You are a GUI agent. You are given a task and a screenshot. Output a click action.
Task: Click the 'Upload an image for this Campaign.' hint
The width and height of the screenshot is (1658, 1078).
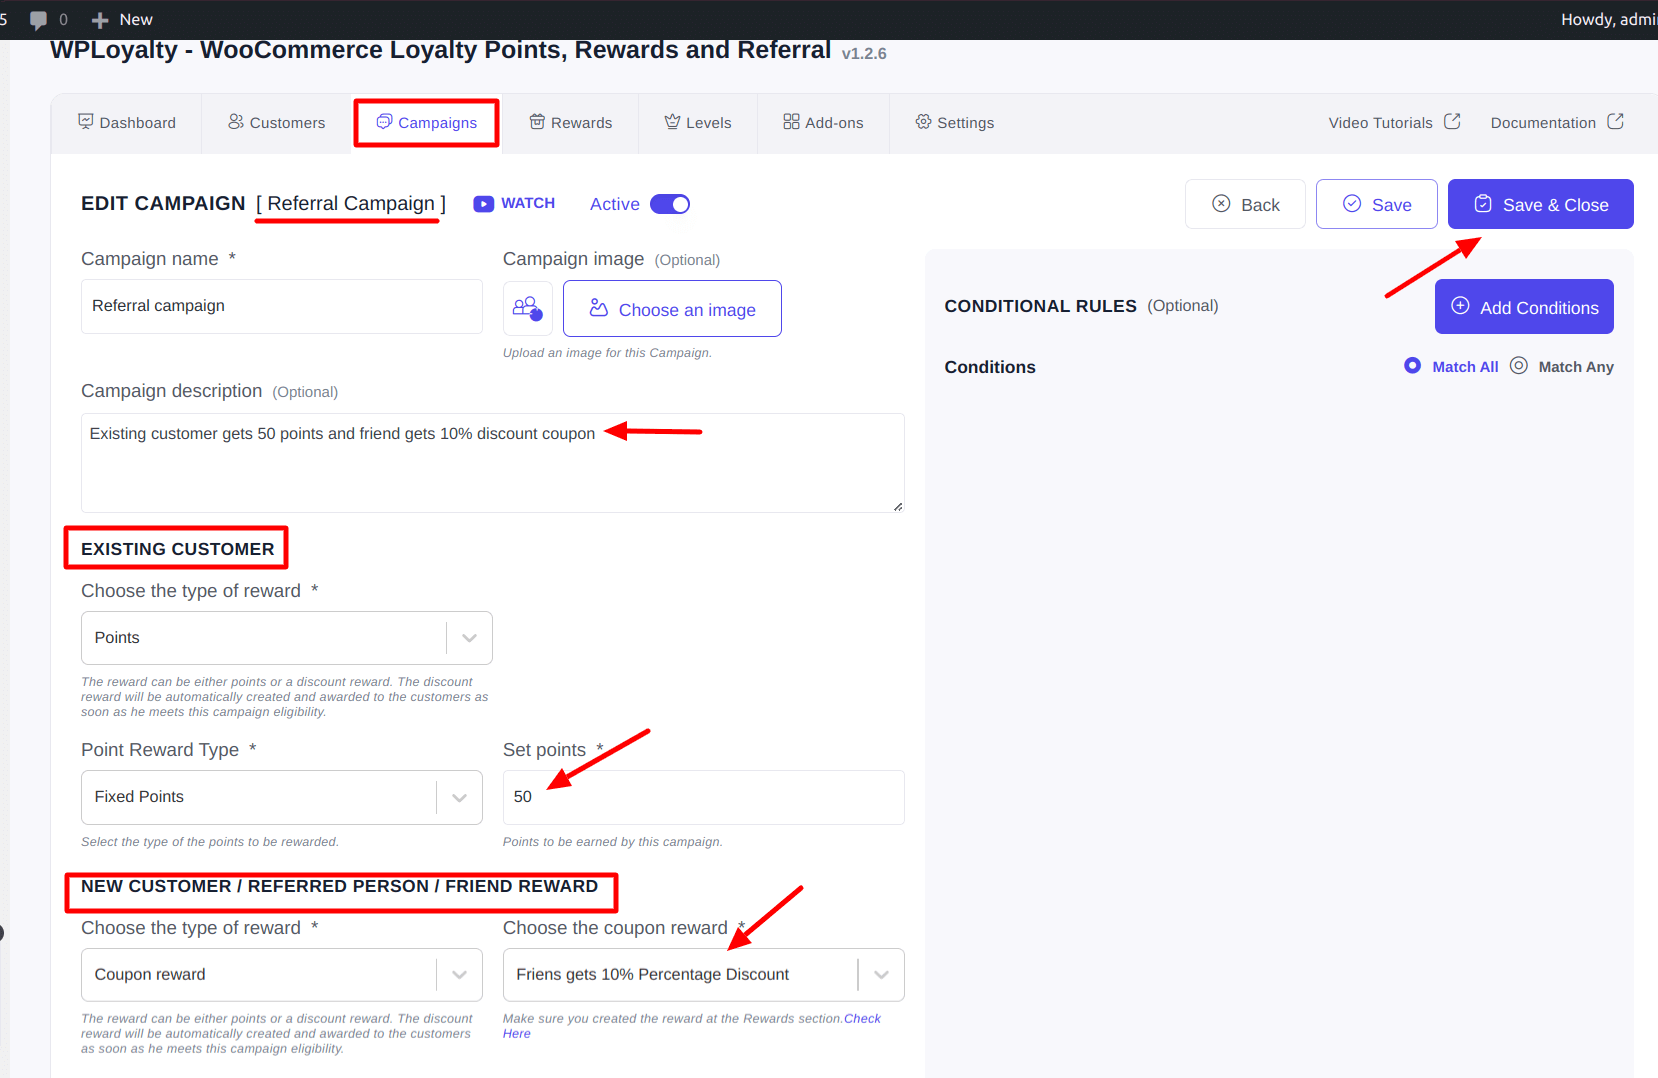(607, 353)
